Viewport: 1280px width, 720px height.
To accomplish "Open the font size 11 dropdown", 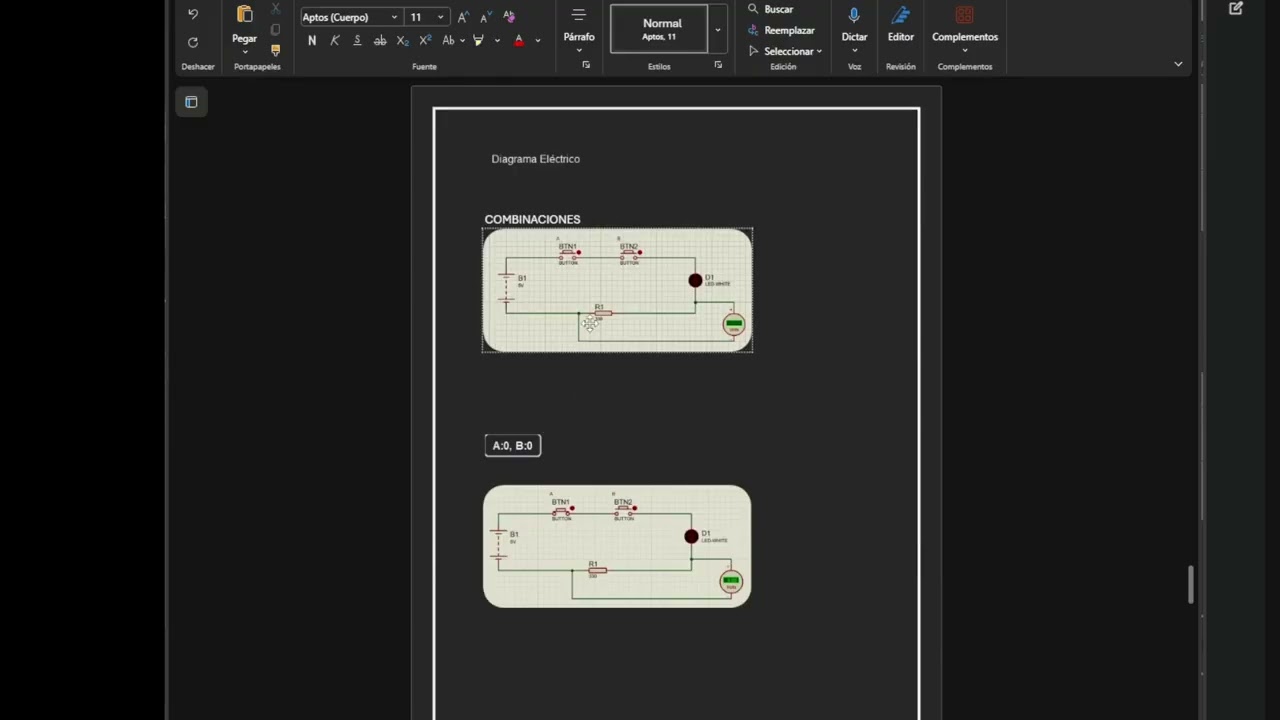I will click(x=440, y=17).
